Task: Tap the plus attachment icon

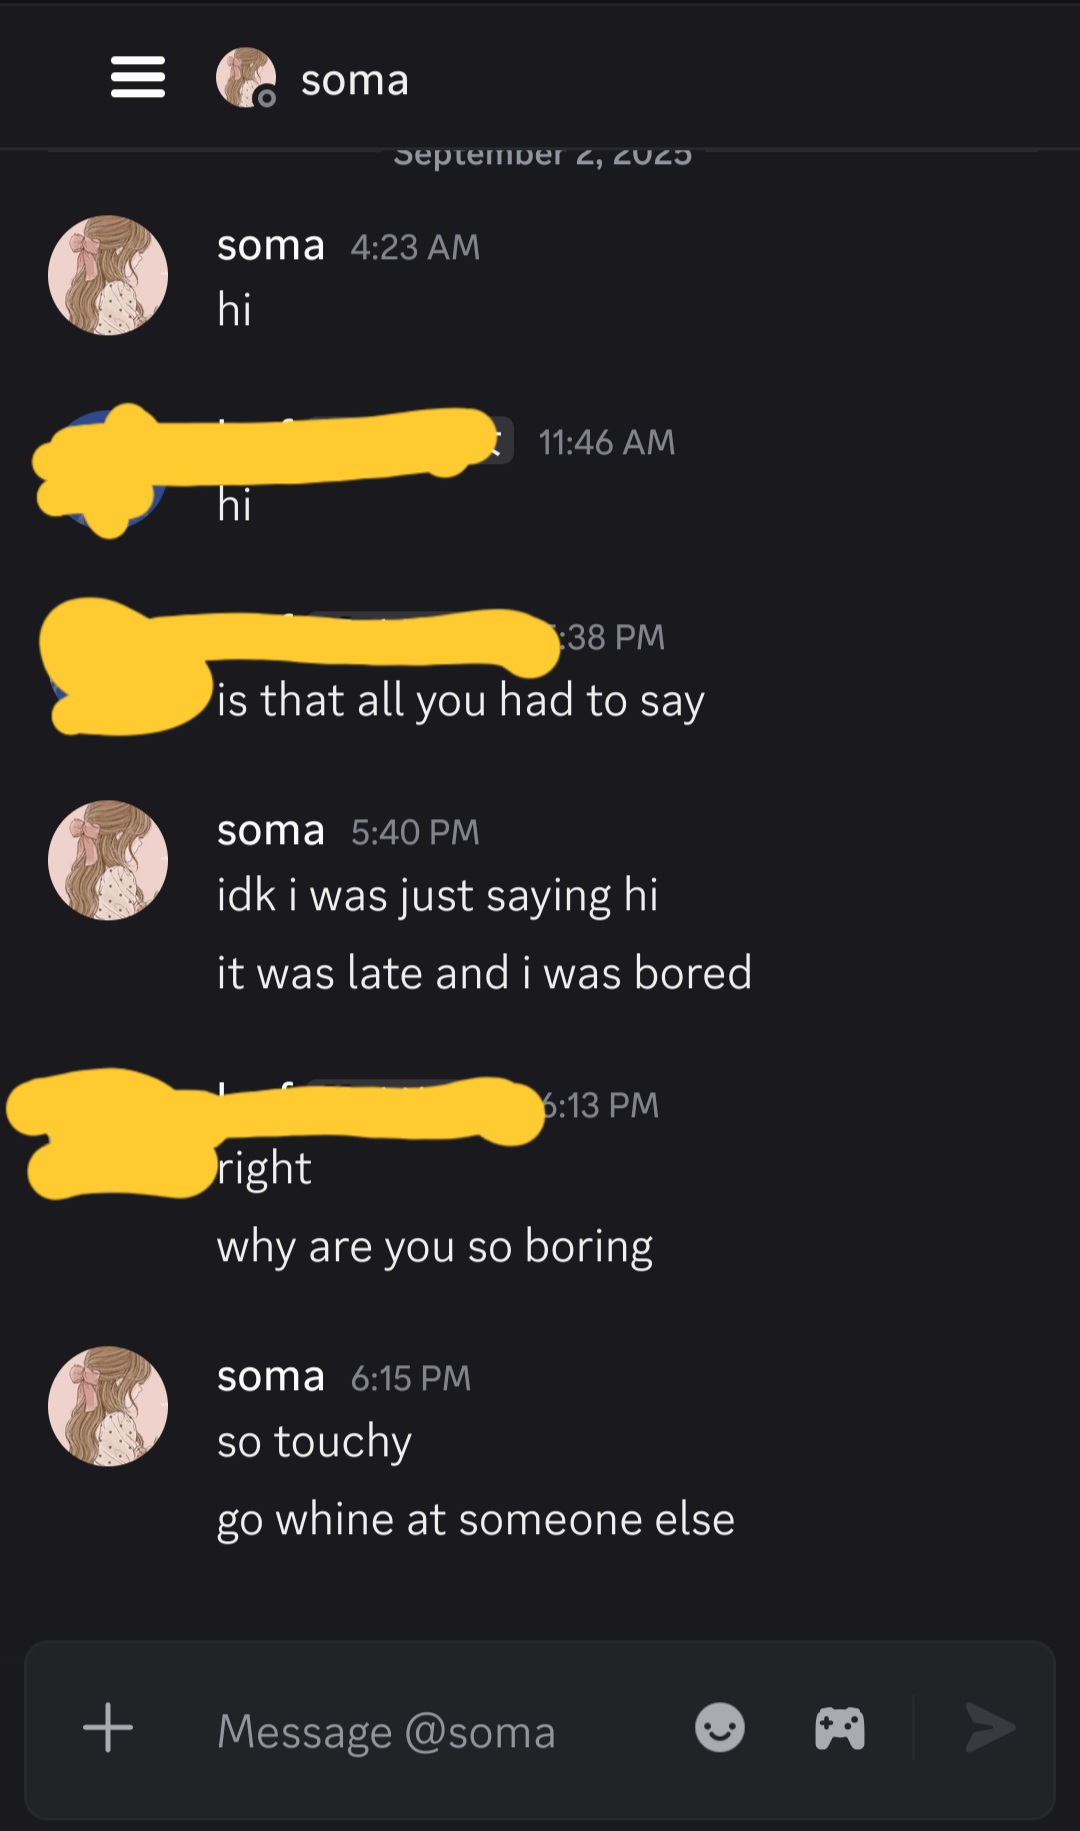Action: pos(108,1727)
